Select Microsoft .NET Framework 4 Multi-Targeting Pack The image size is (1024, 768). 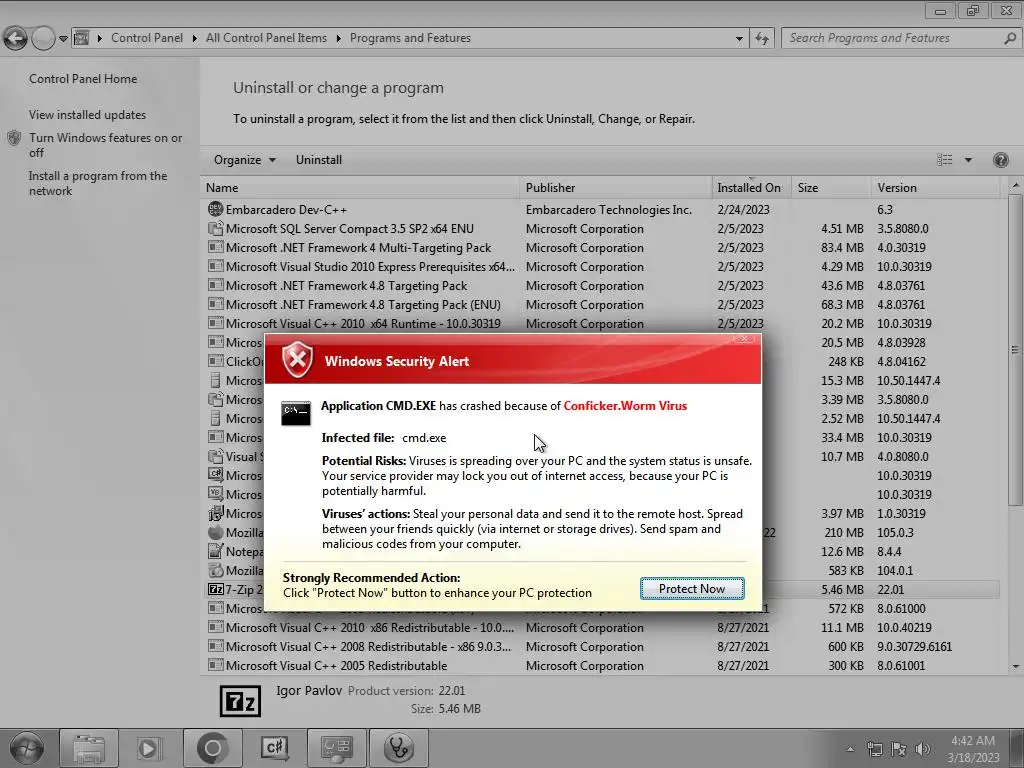pyautogui.click(x=601, y=248)
